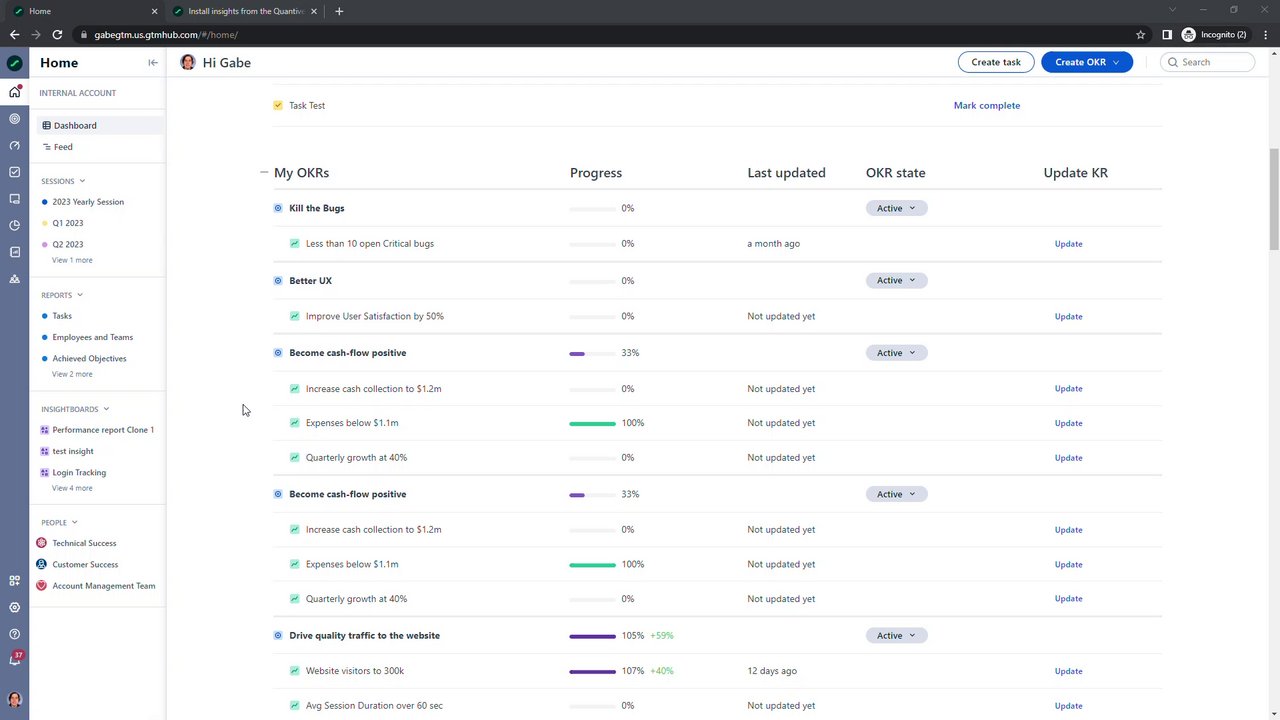Open the Kill the Bugs Active state dropdown
The image size is (1280, 720).
pyautogui.click(x=896, y=208)
